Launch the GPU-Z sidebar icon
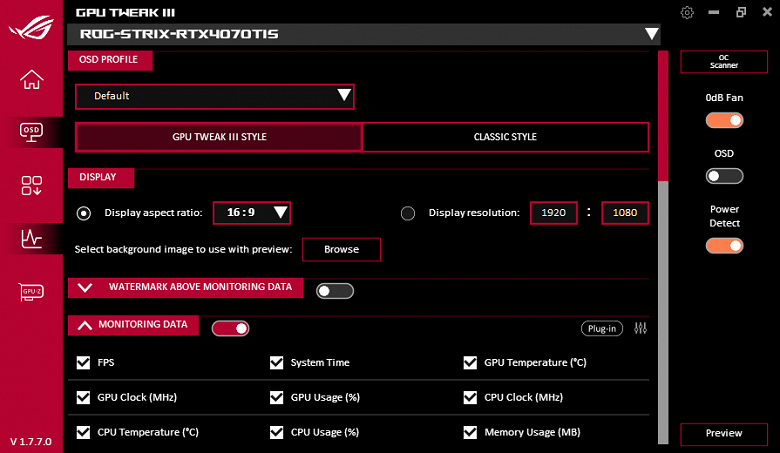This screenshot has height=453, width=780. [32, 291]
